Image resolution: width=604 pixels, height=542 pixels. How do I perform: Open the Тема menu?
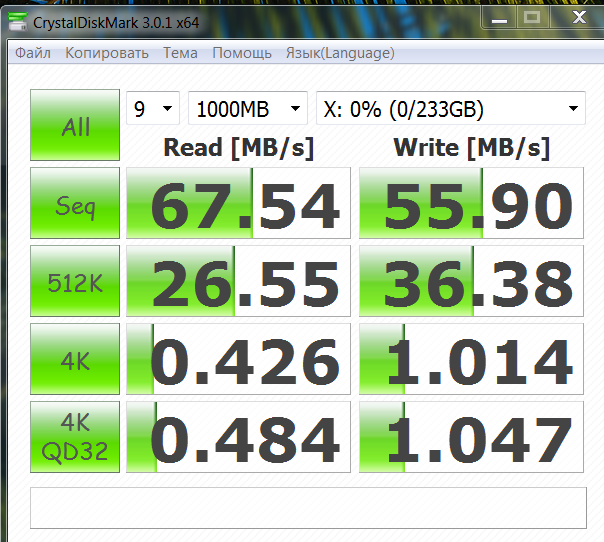[x=180, y=53]
